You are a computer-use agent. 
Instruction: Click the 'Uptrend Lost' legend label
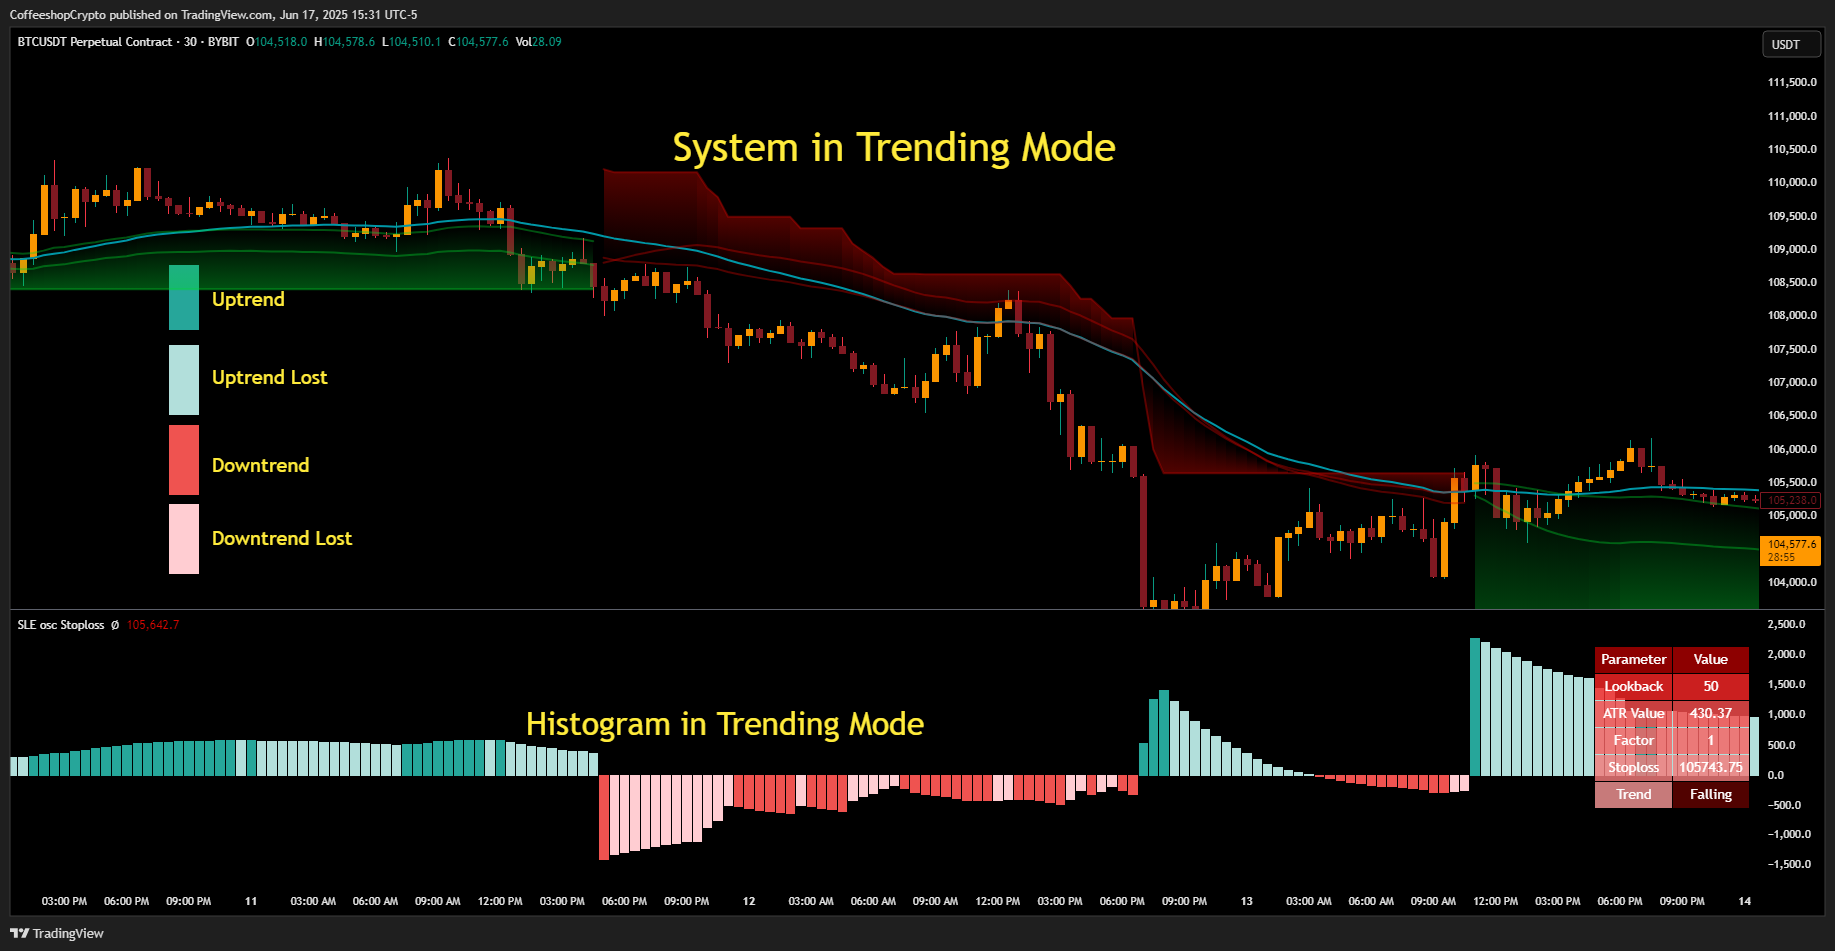270,377
